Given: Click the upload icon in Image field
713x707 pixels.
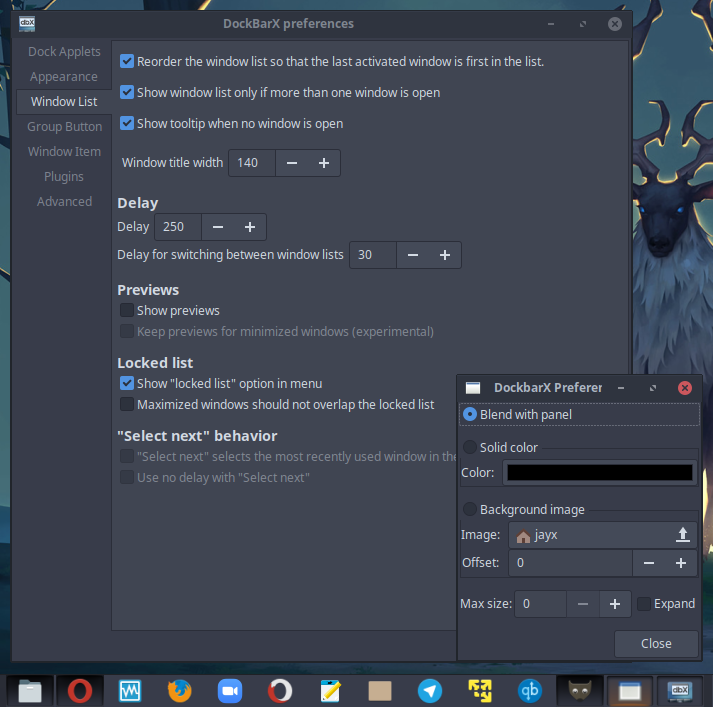Looking at the screenshot, I should click(683, 535).
